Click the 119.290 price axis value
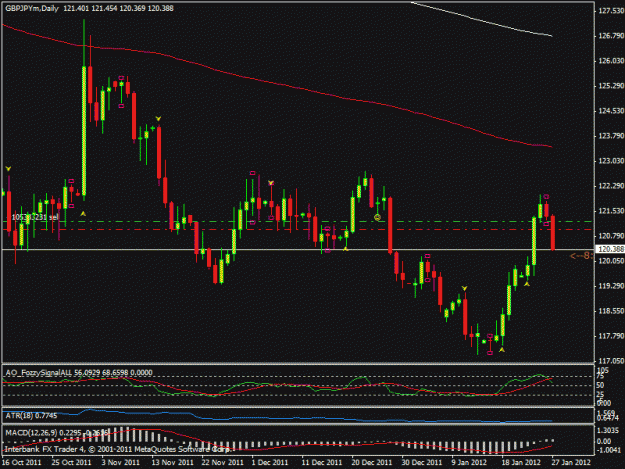Viewport: 625px width, 469px height. 611,286
